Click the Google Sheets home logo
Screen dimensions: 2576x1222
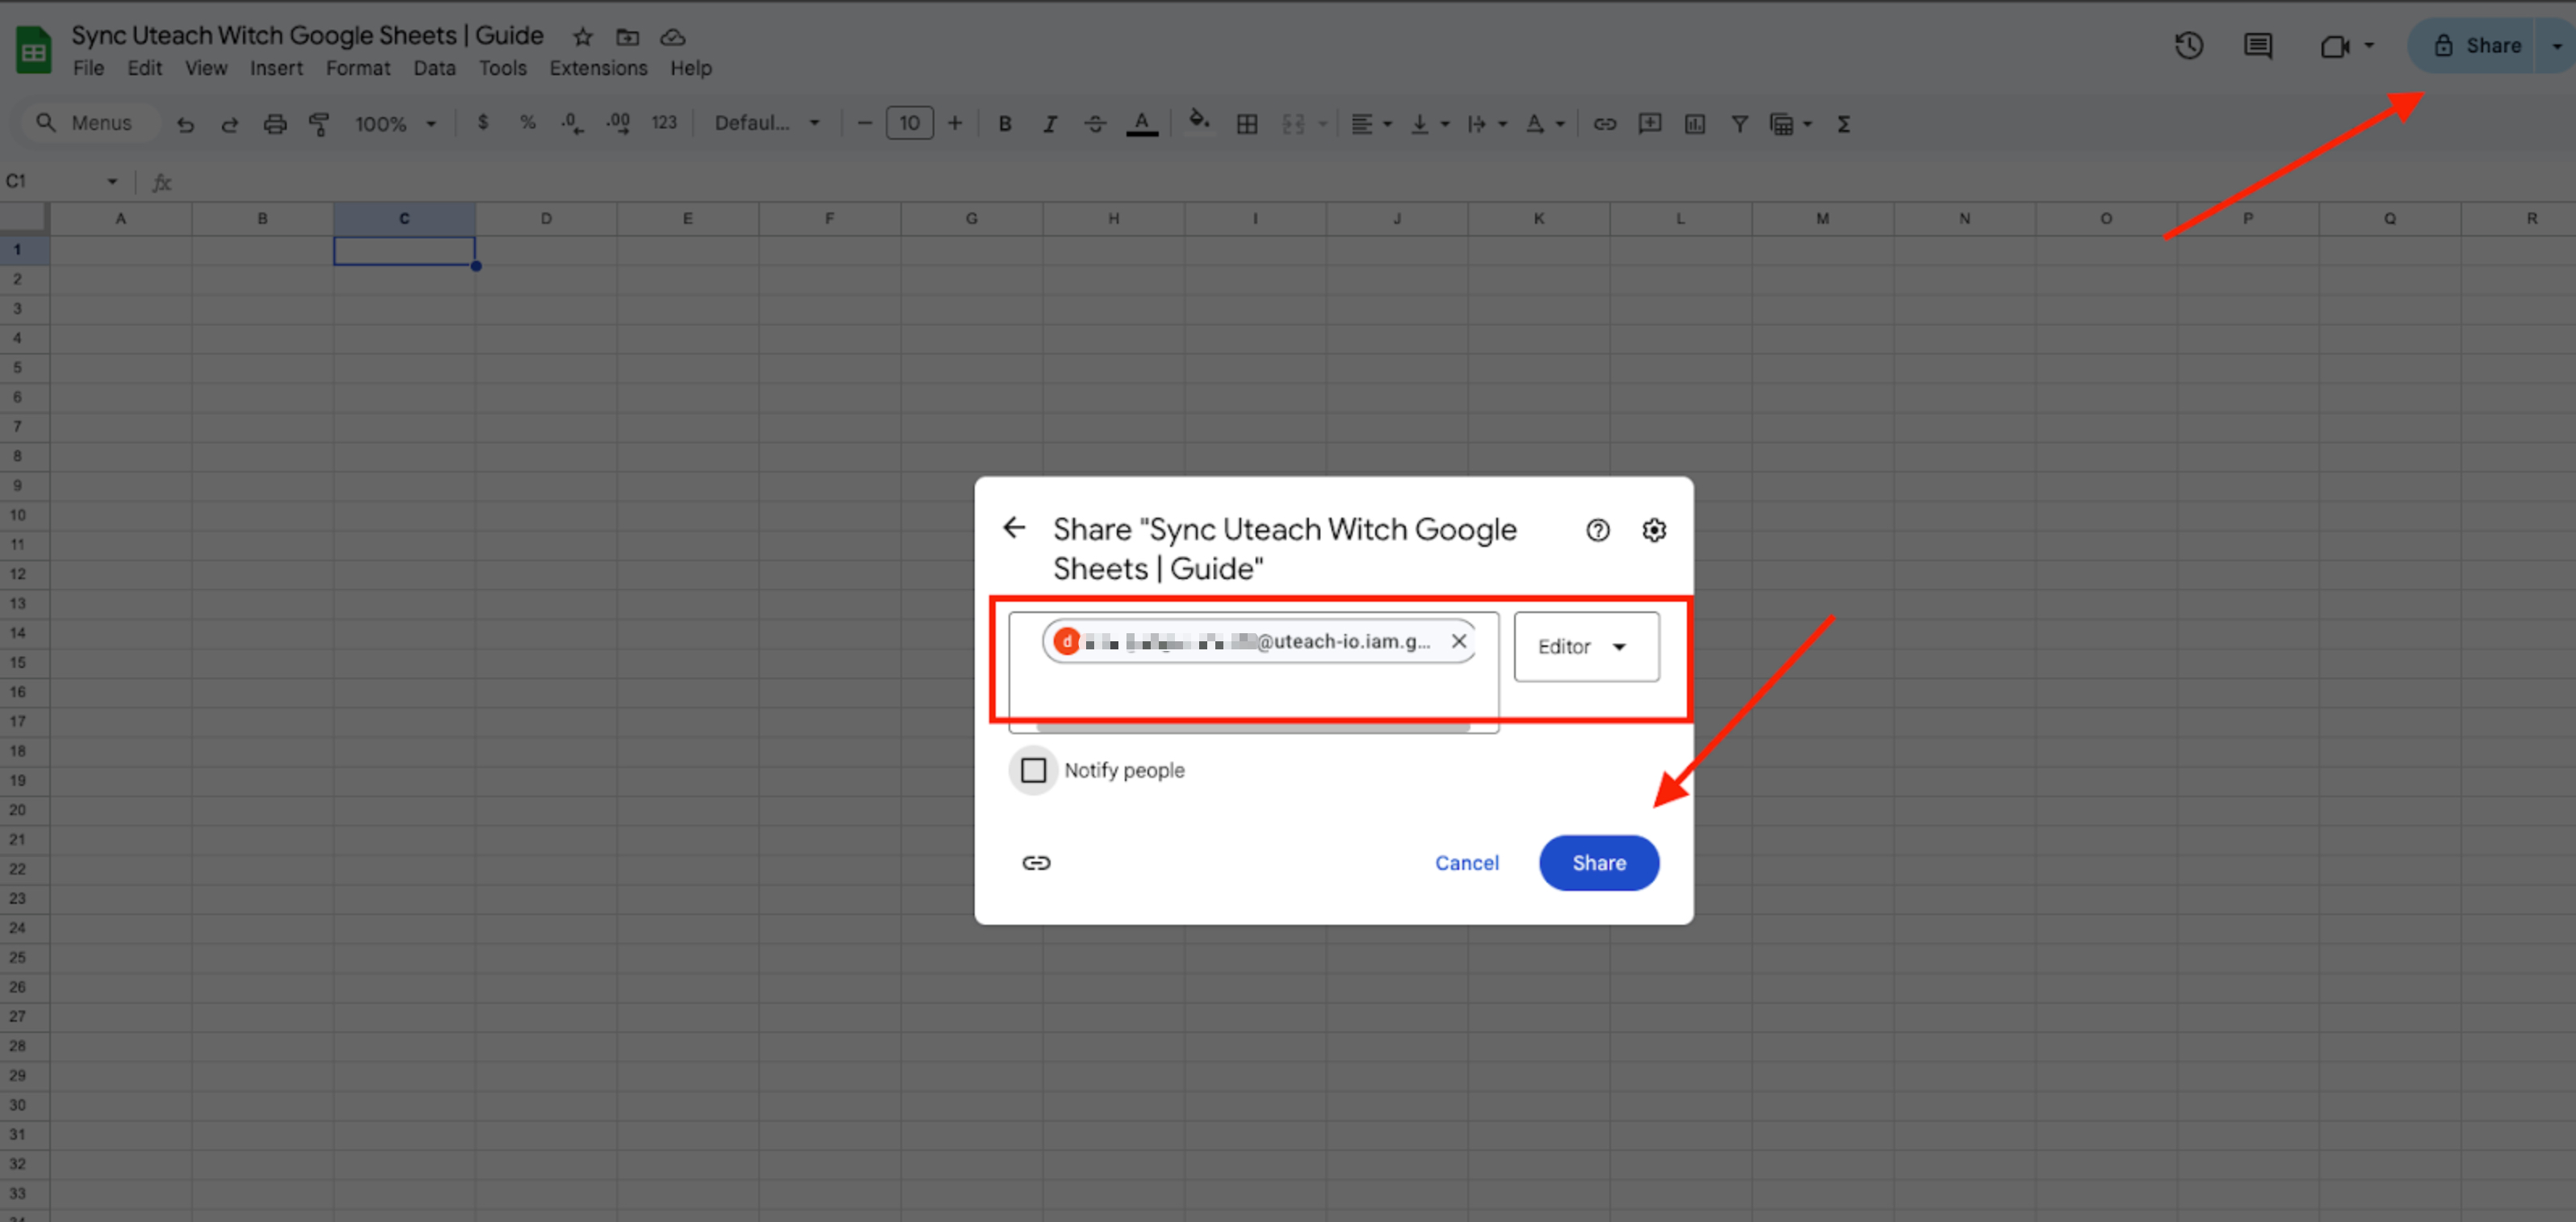click(x=33, y=50)
